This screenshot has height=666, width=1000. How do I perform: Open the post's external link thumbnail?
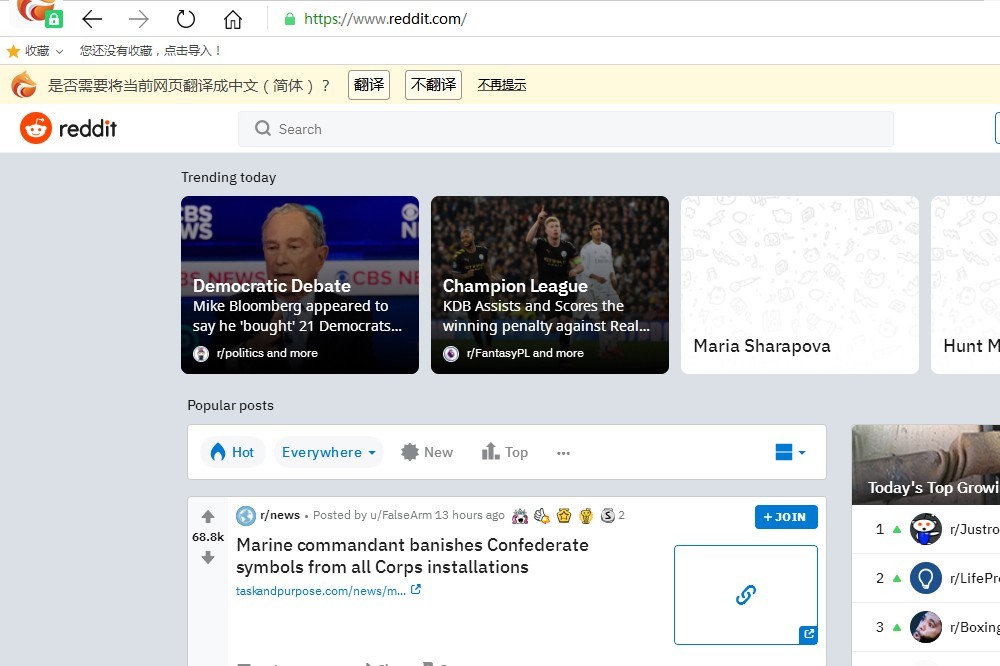pyautogui.click(x=745, y=594)
